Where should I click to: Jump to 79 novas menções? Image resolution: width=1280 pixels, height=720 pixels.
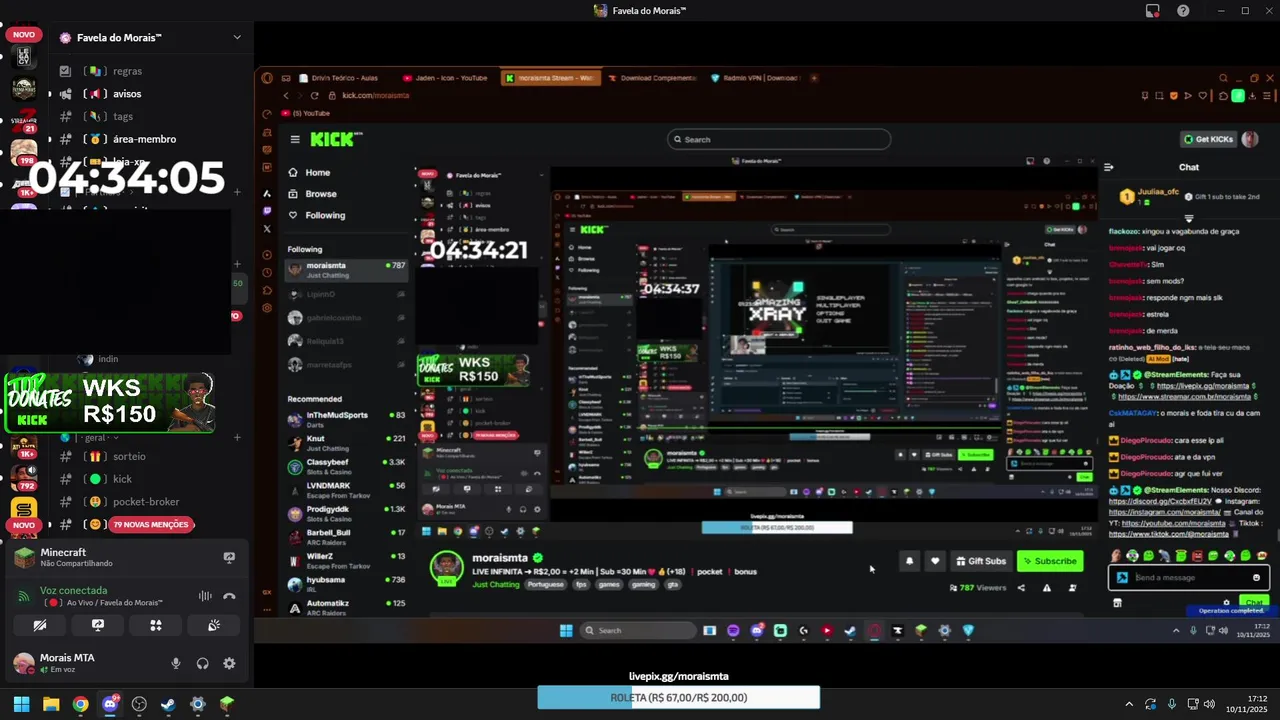tap(150, 524)
